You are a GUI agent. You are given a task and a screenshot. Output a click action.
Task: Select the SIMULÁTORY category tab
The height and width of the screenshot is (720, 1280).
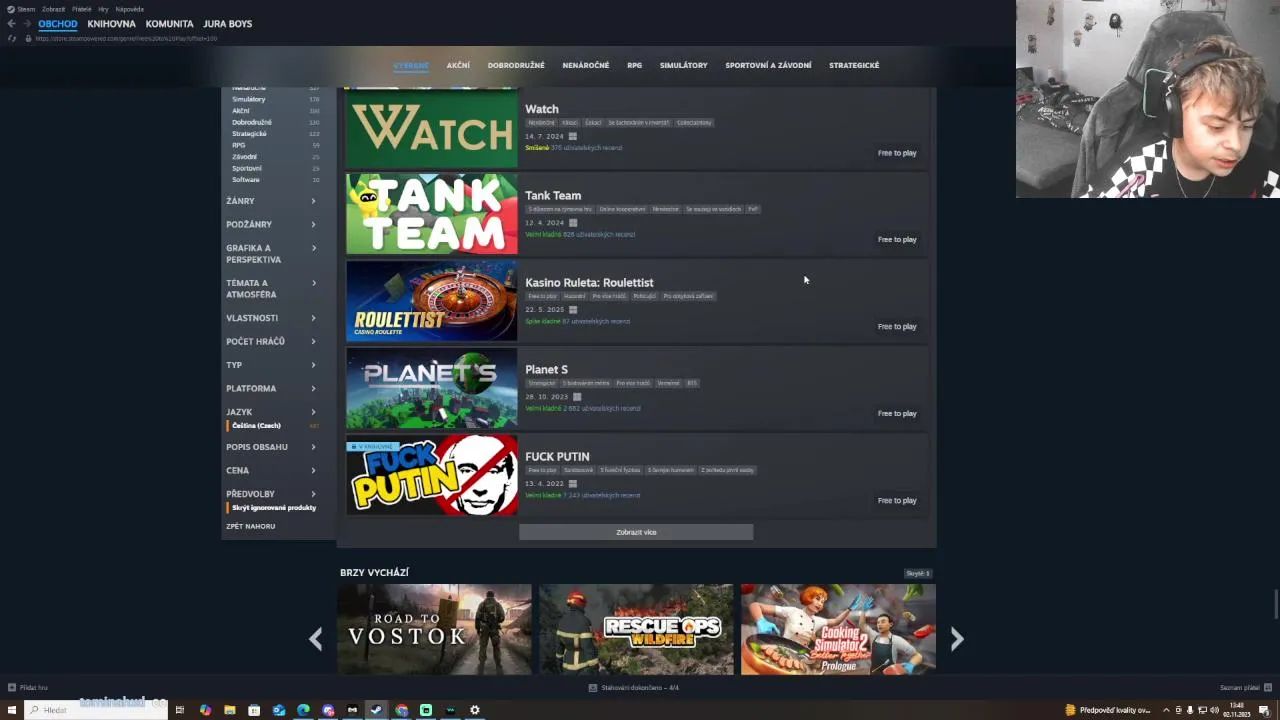683,65
